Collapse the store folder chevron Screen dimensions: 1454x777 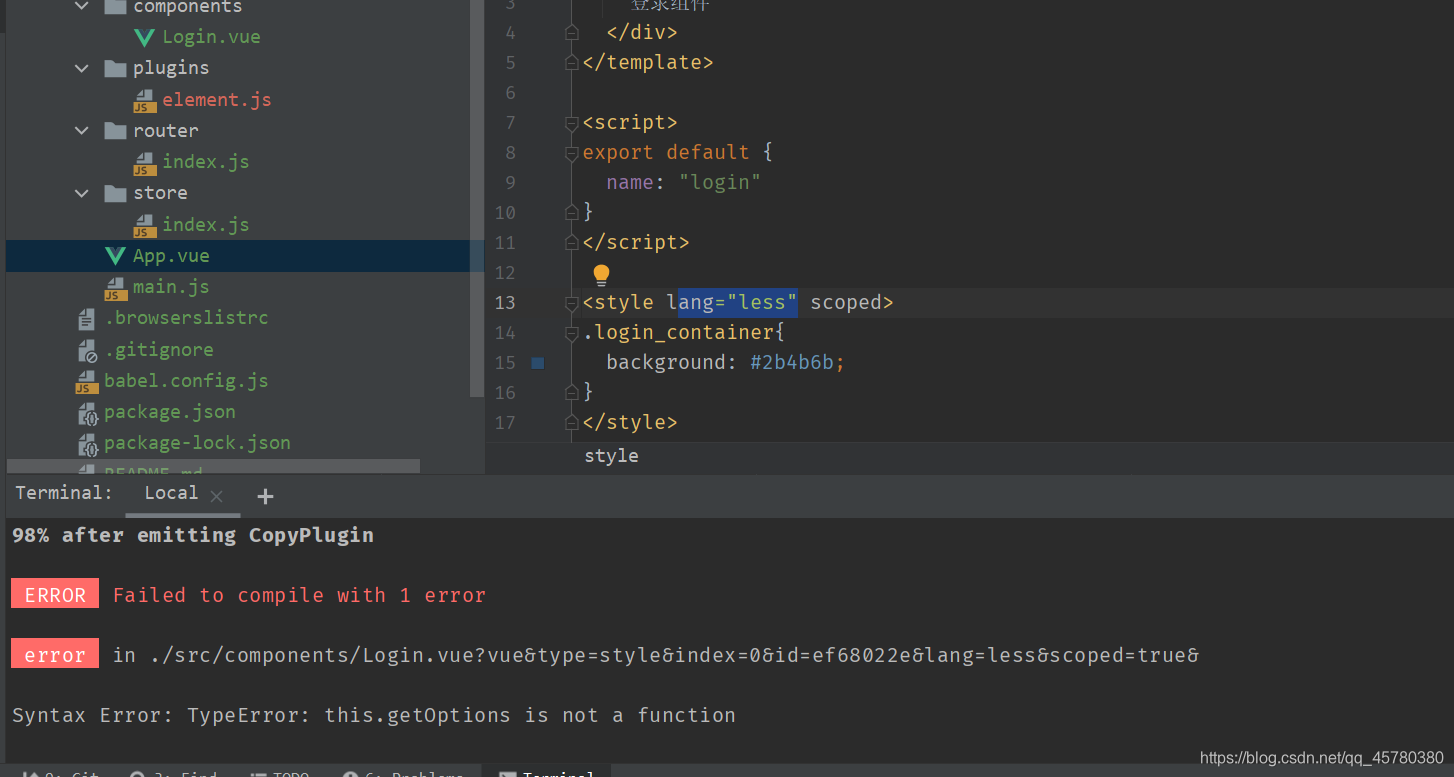82,193
